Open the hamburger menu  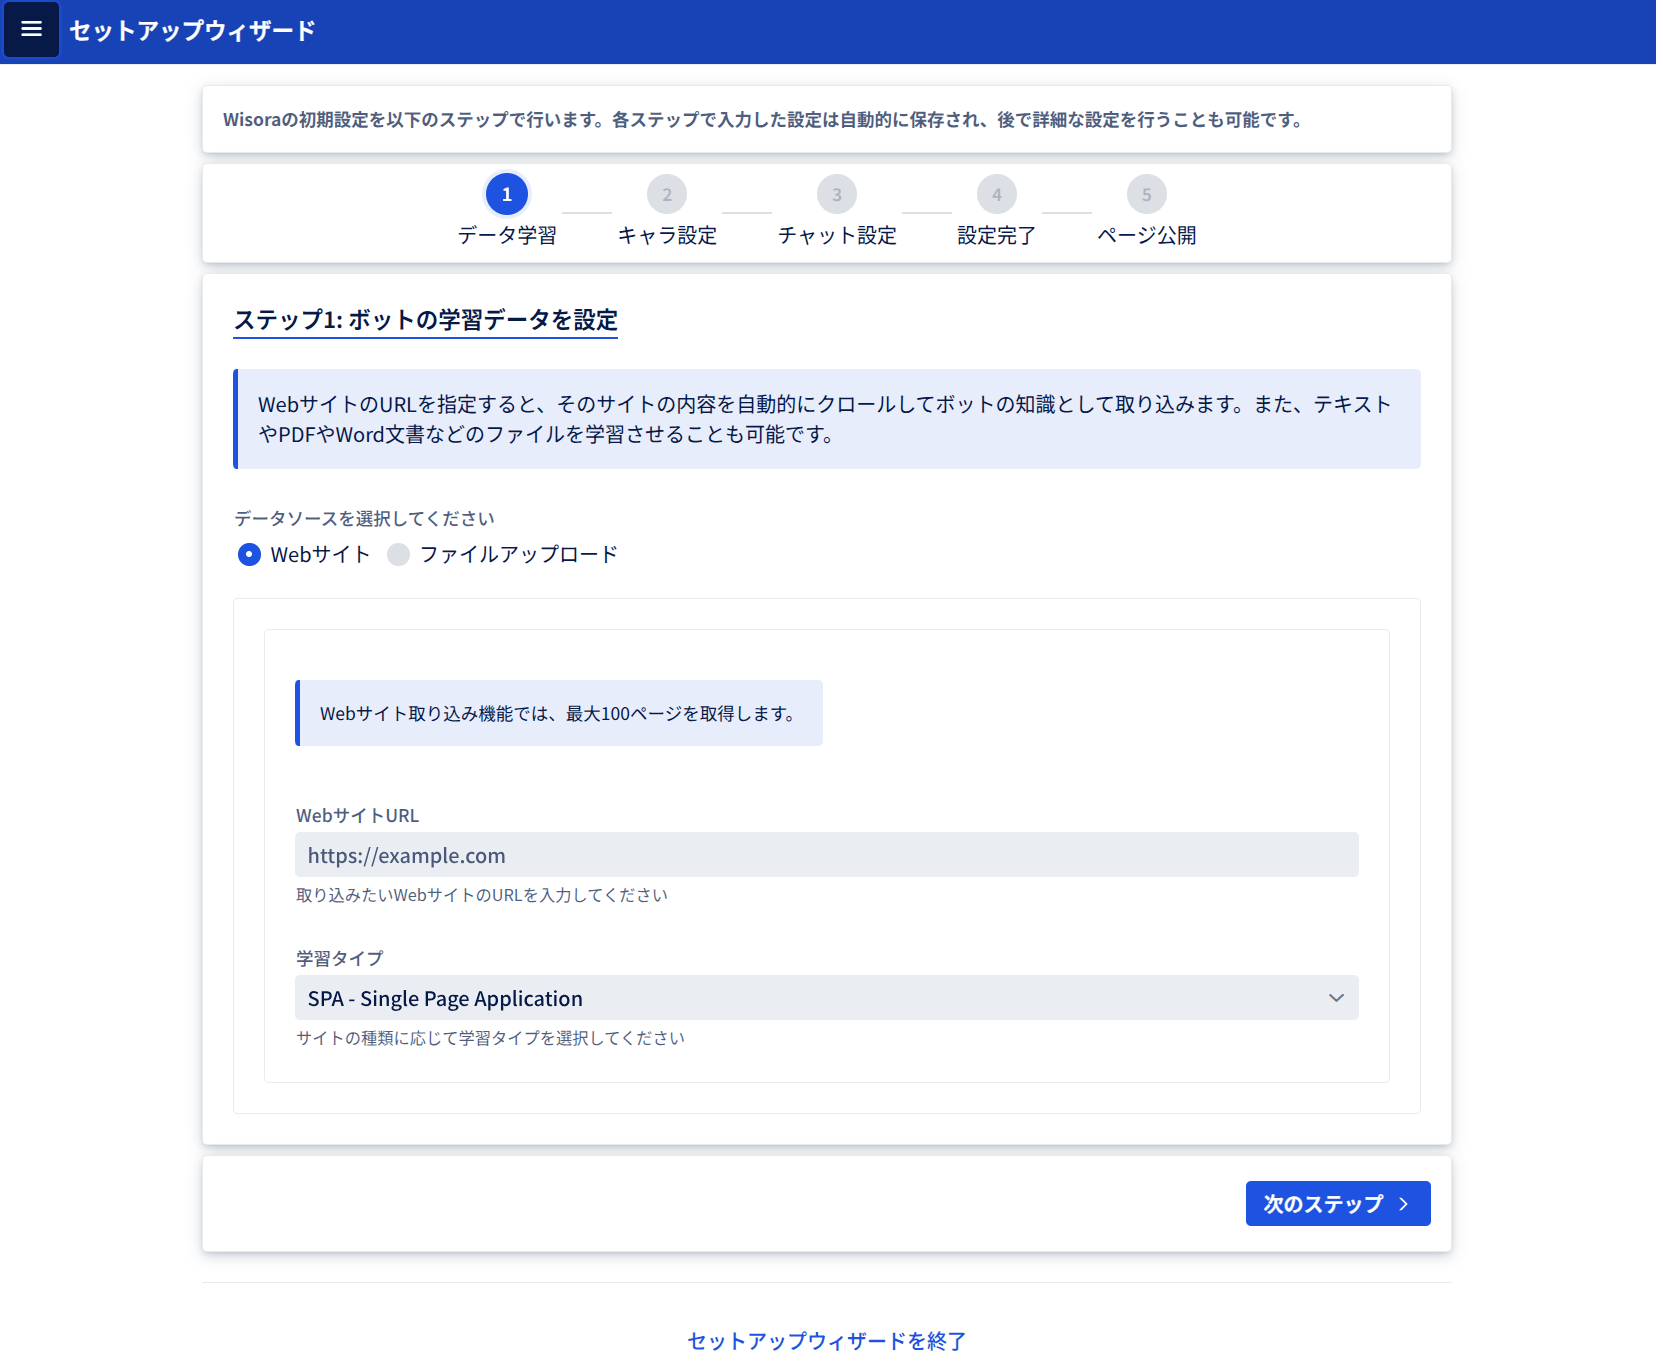point(31,29)
